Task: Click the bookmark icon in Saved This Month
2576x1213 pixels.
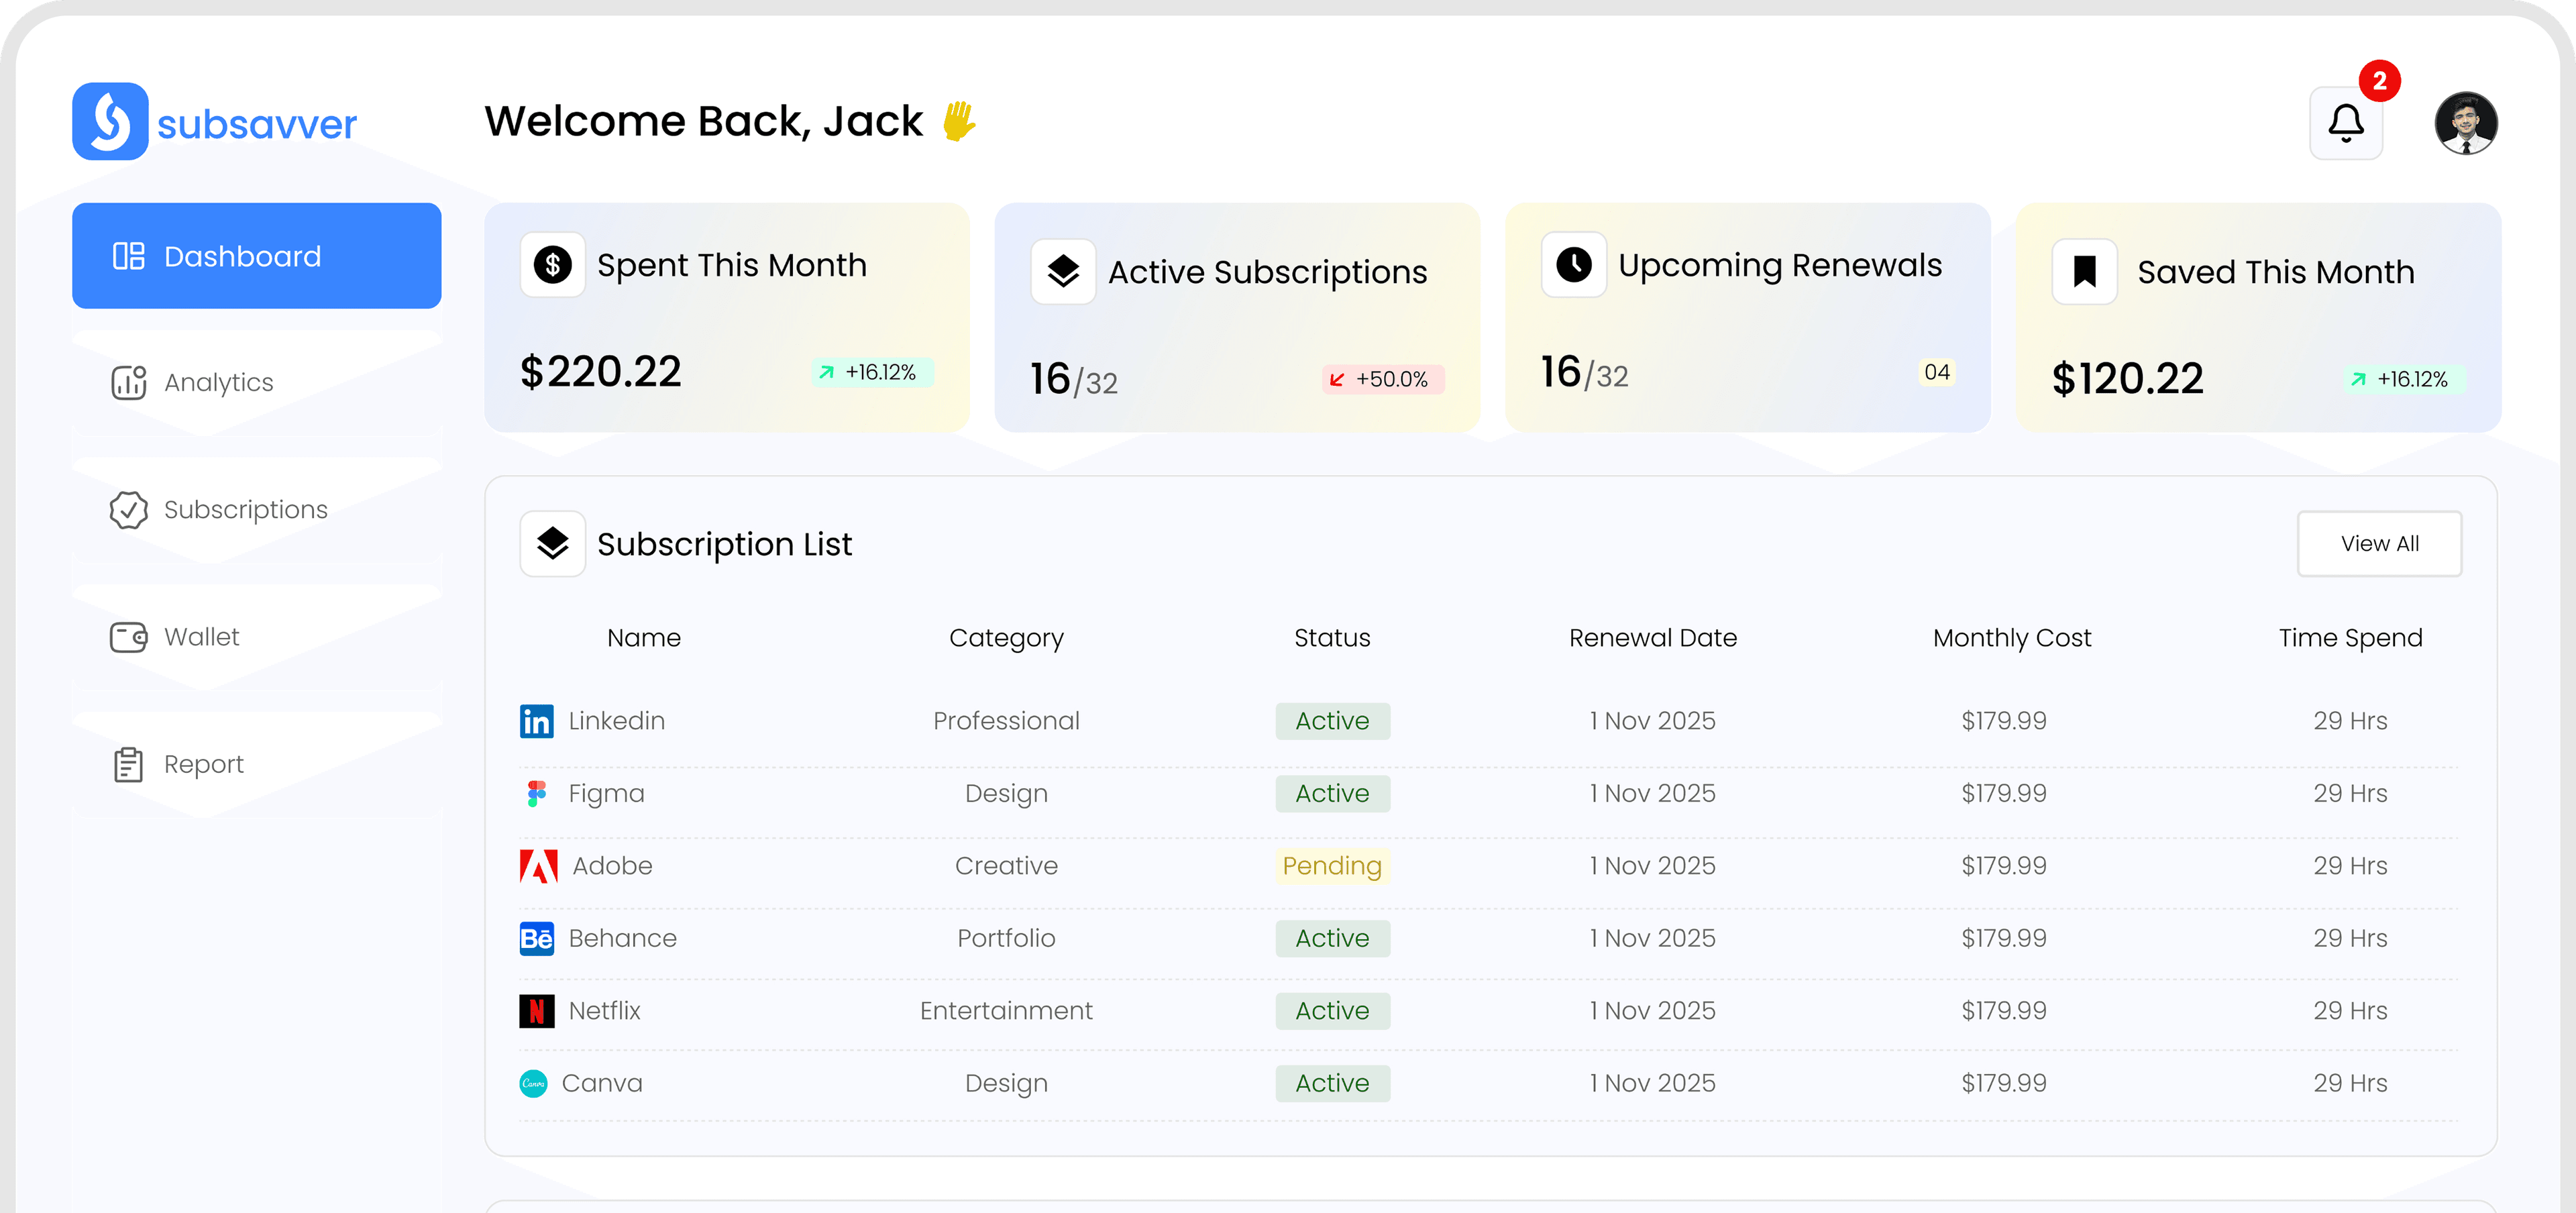Action: click(x=2084, y=271)
